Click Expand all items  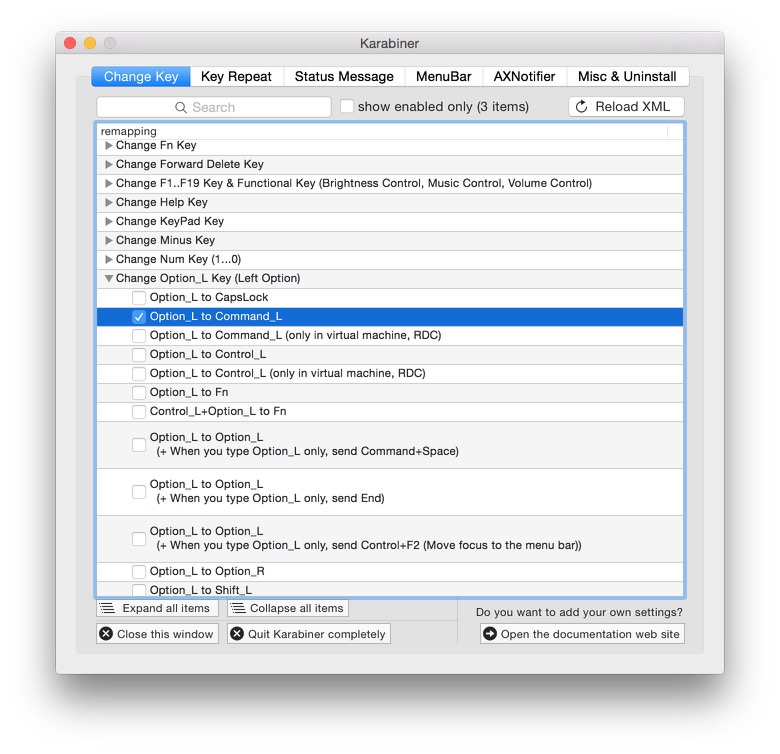[x=157, y=608]
